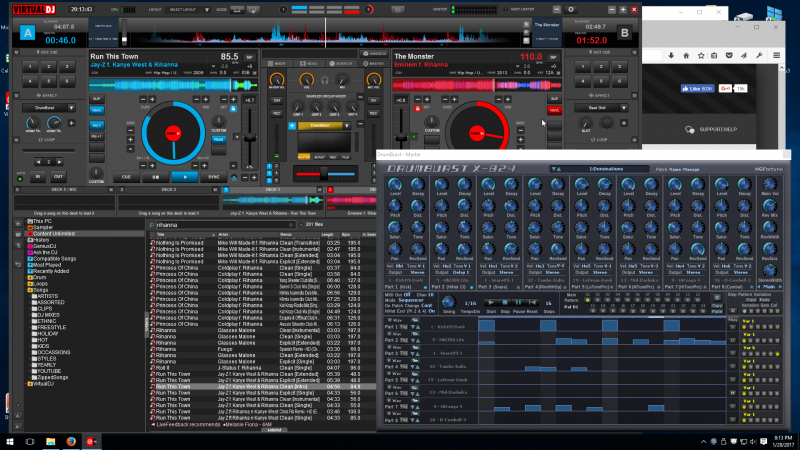Open the Windows Start menu
The width and height of the screenshot is (800, 450).
10,441
